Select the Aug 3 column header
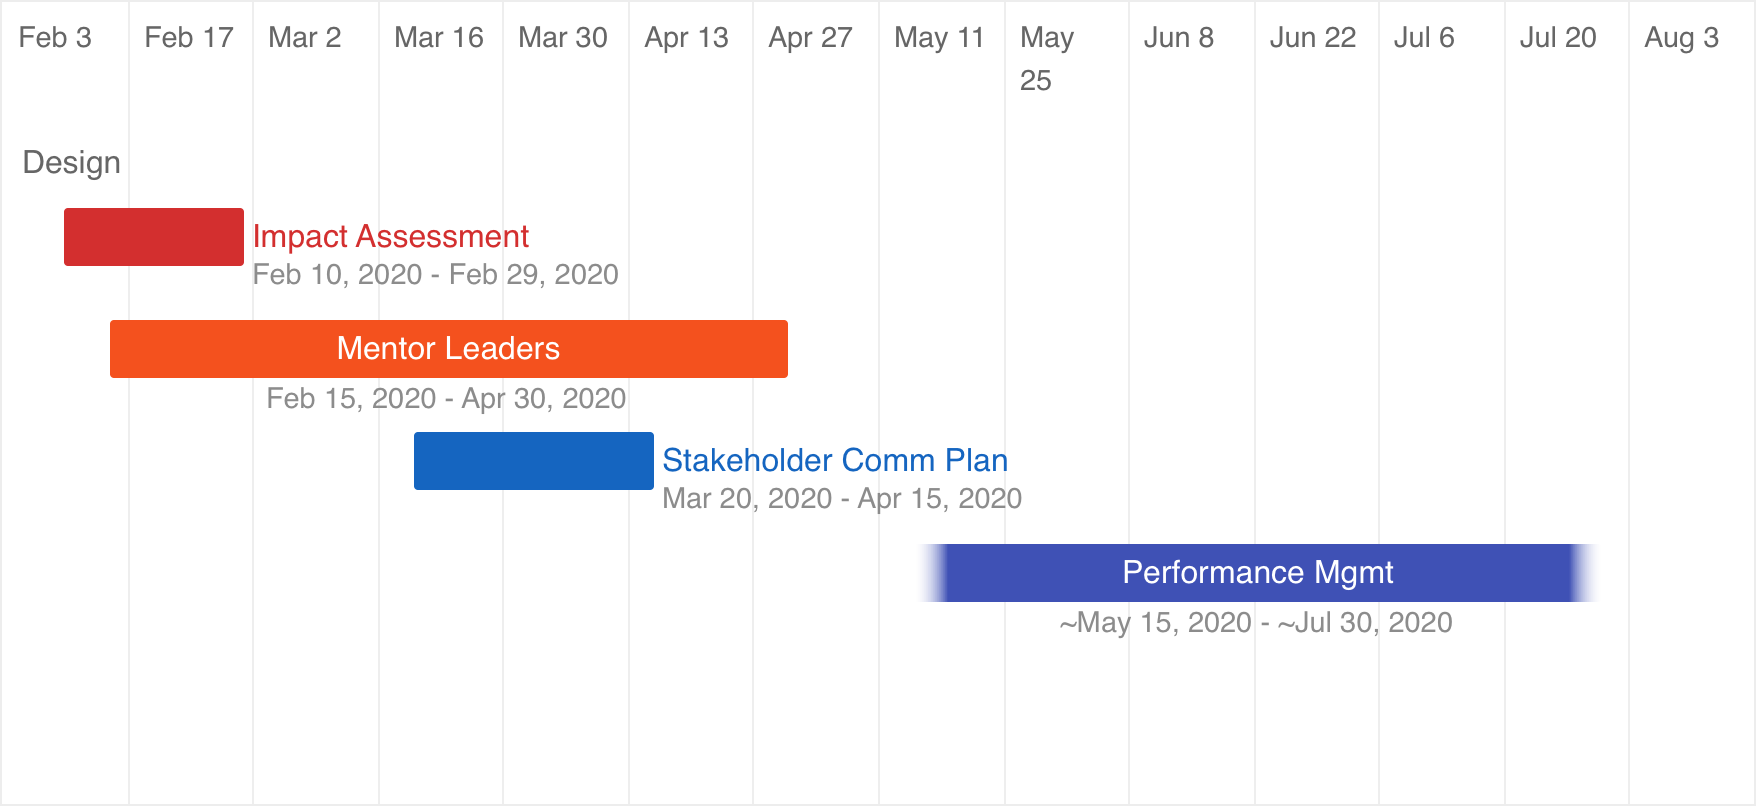 (x=1682, y=38)
